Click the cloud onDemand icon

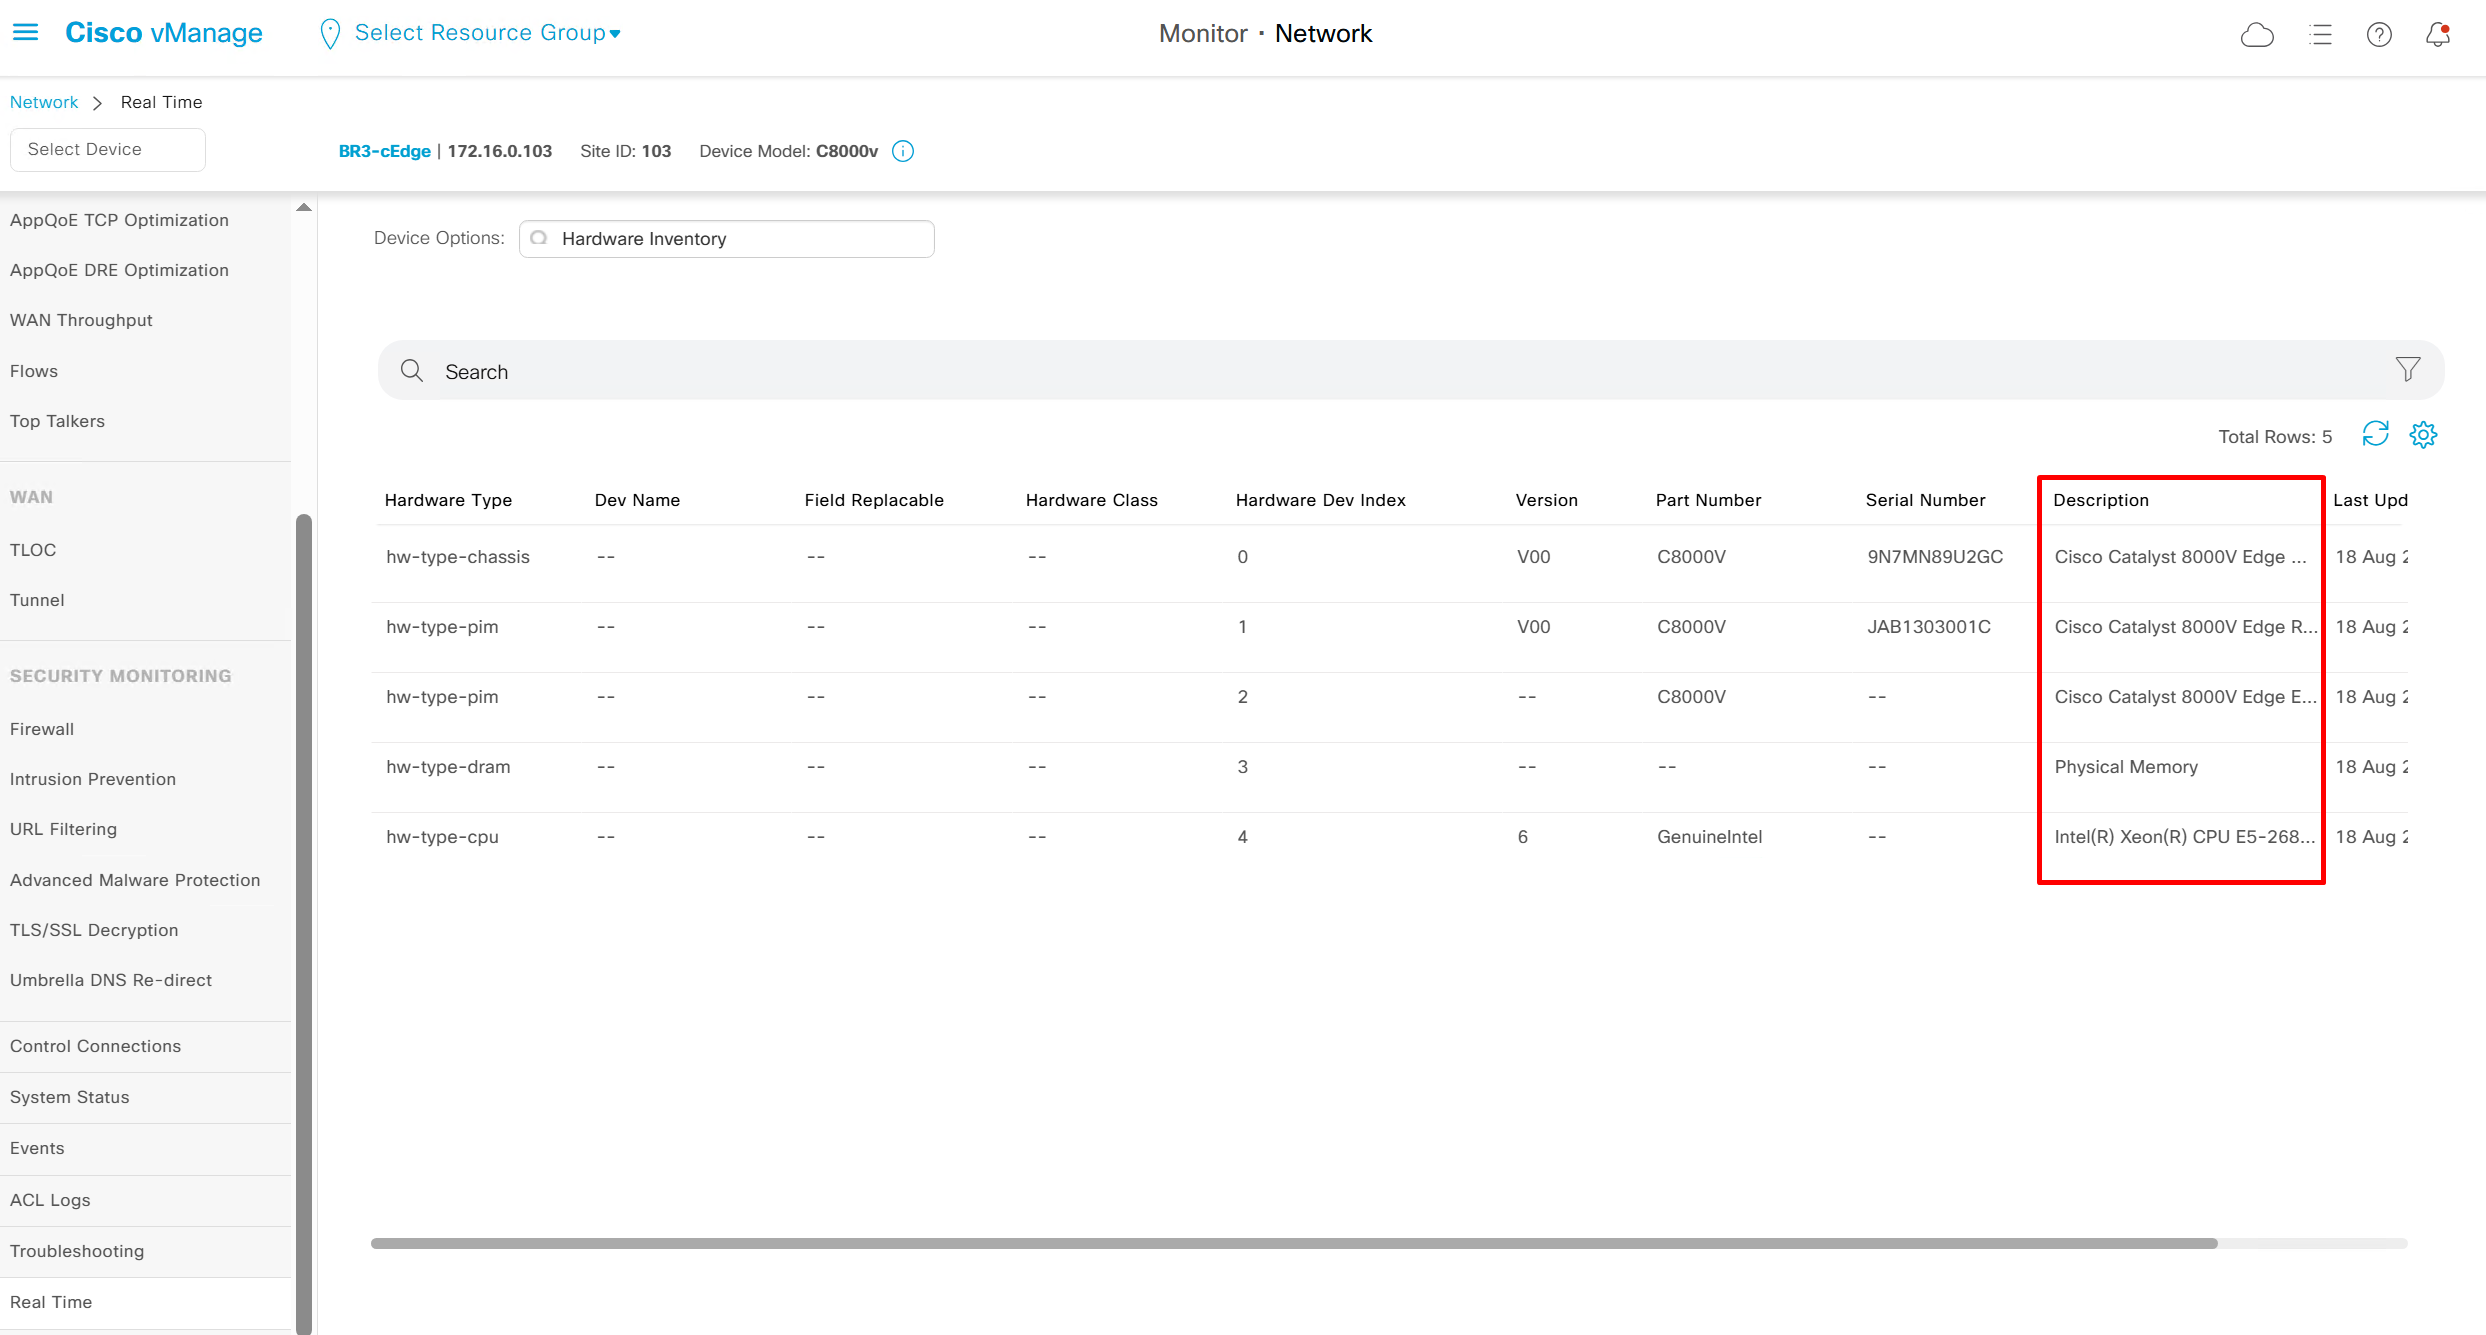tap(2257, 35)
